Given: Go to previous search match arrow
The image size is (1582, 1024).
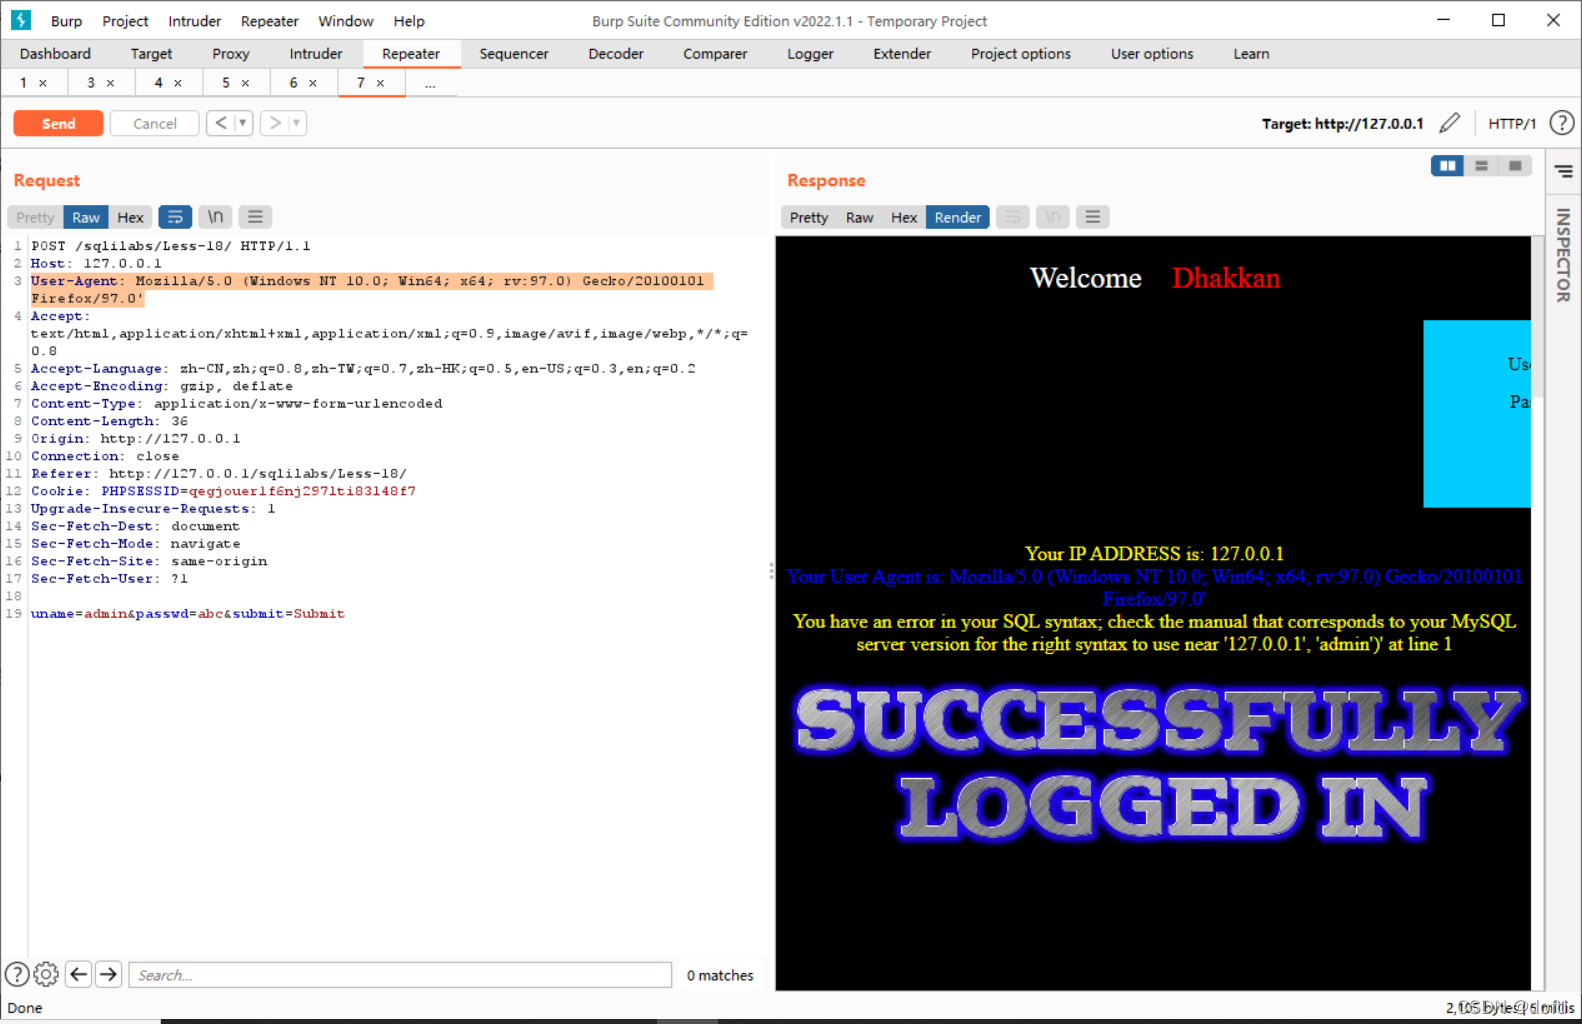Looking at the screenshot, I should click(79, 974).
